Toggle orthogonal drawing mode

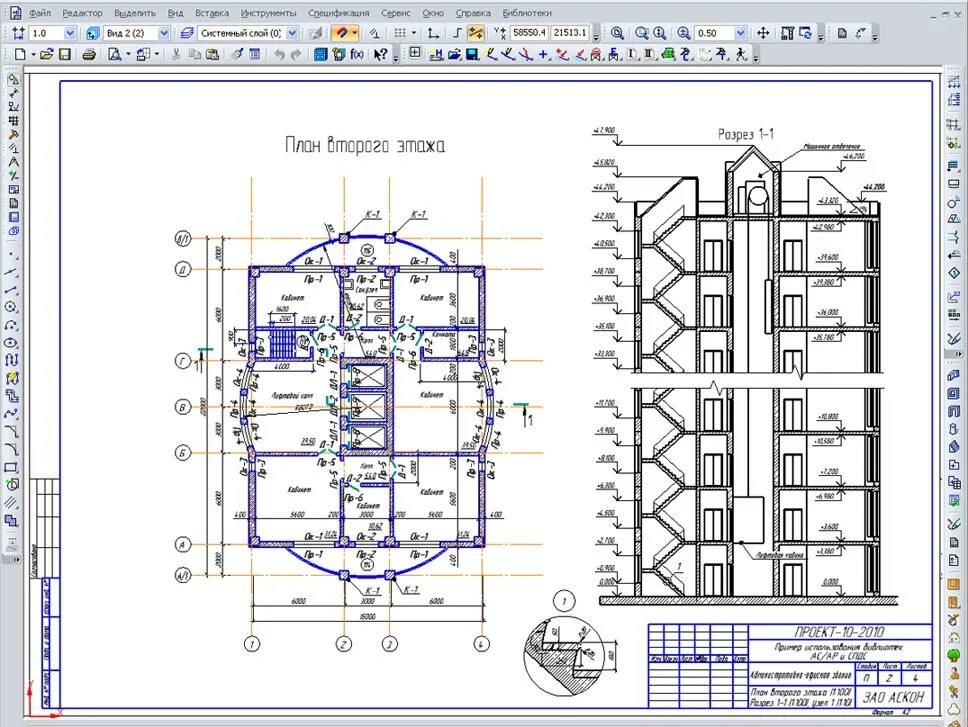pos(457,33)
